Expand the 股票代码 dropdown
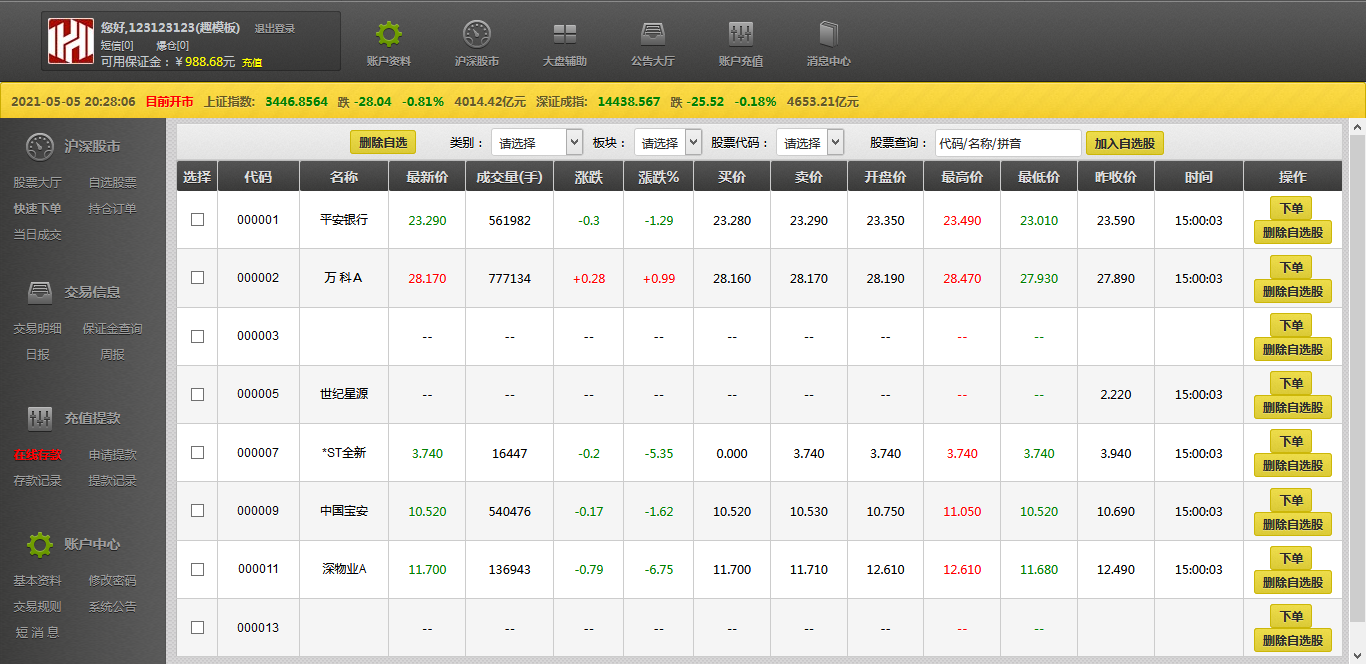 [810, 143]
